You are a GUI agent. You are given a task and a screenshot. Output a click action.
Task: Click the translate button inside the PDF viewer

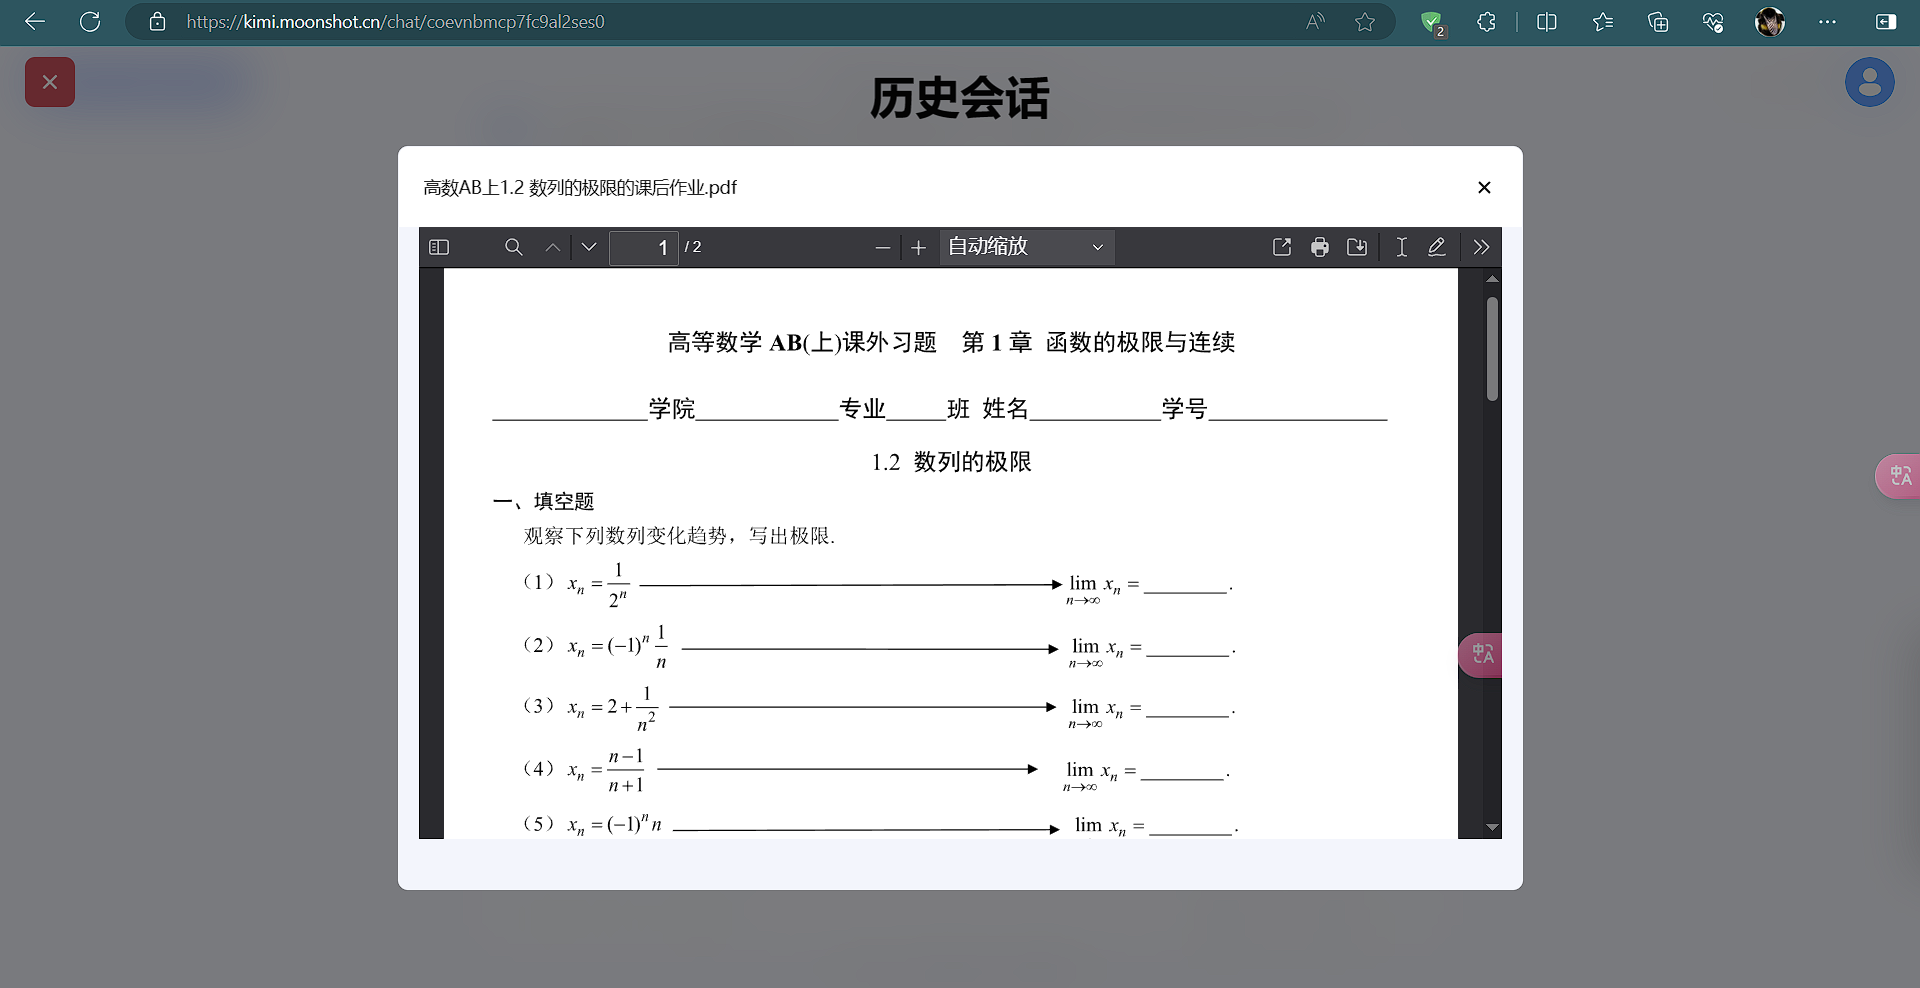coord(1481,655)
